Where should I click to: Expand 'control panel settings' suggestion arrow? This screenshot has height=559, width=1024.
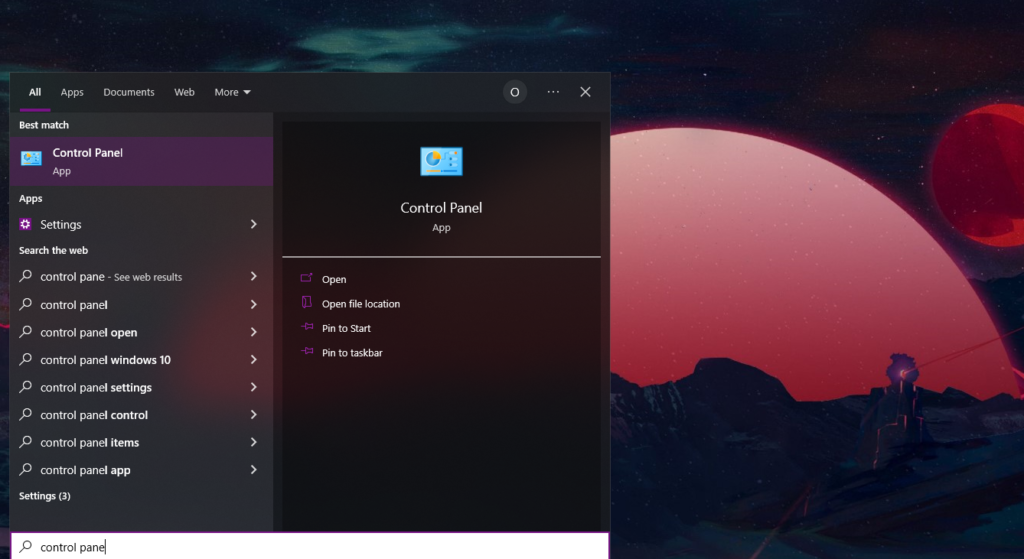pyautogui.click(x=253, y=387)
